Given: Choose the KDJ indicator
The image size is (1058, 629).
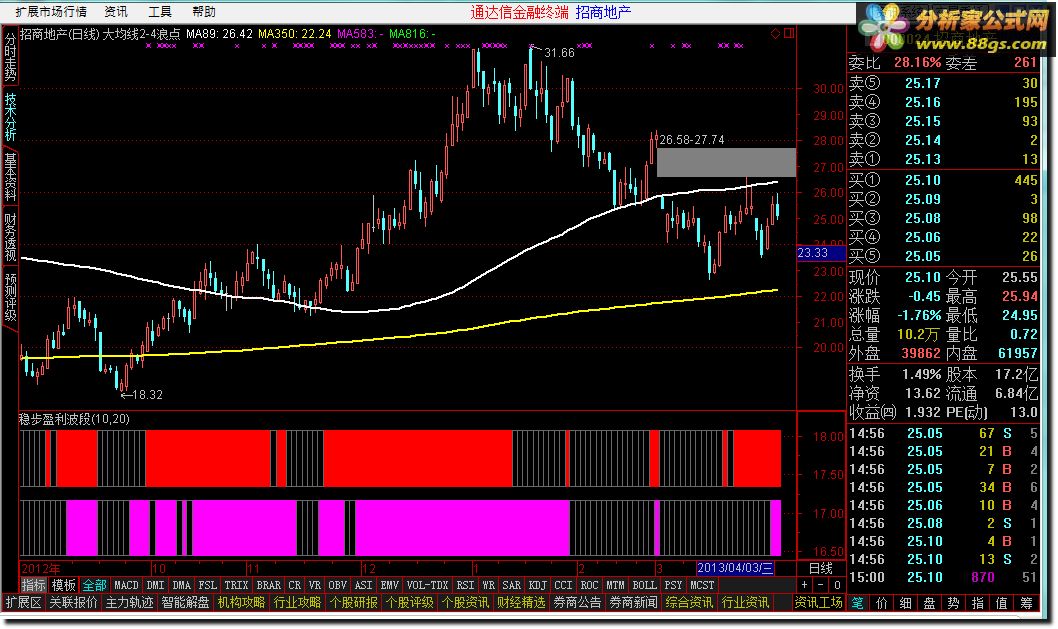Looking at the screenshot, I should click(538, 585).
